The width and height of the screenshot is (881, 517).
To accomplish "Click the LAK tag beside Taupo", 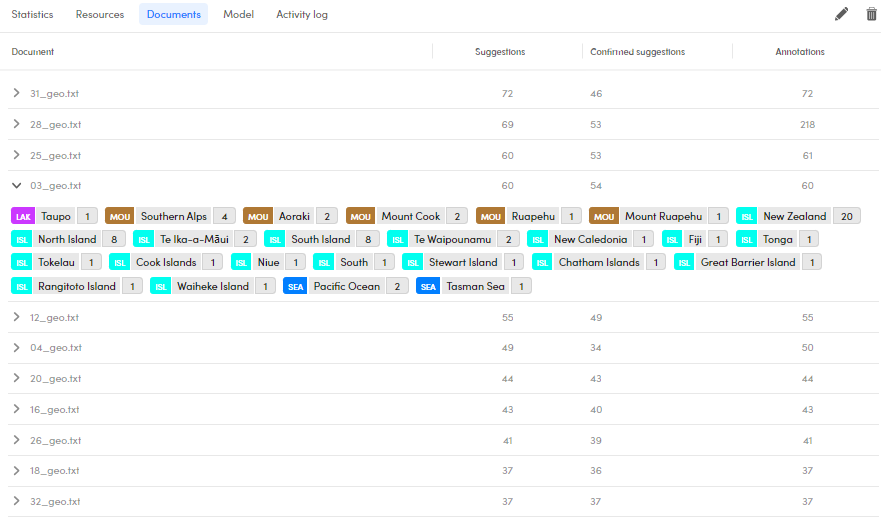I will (23, 216).
